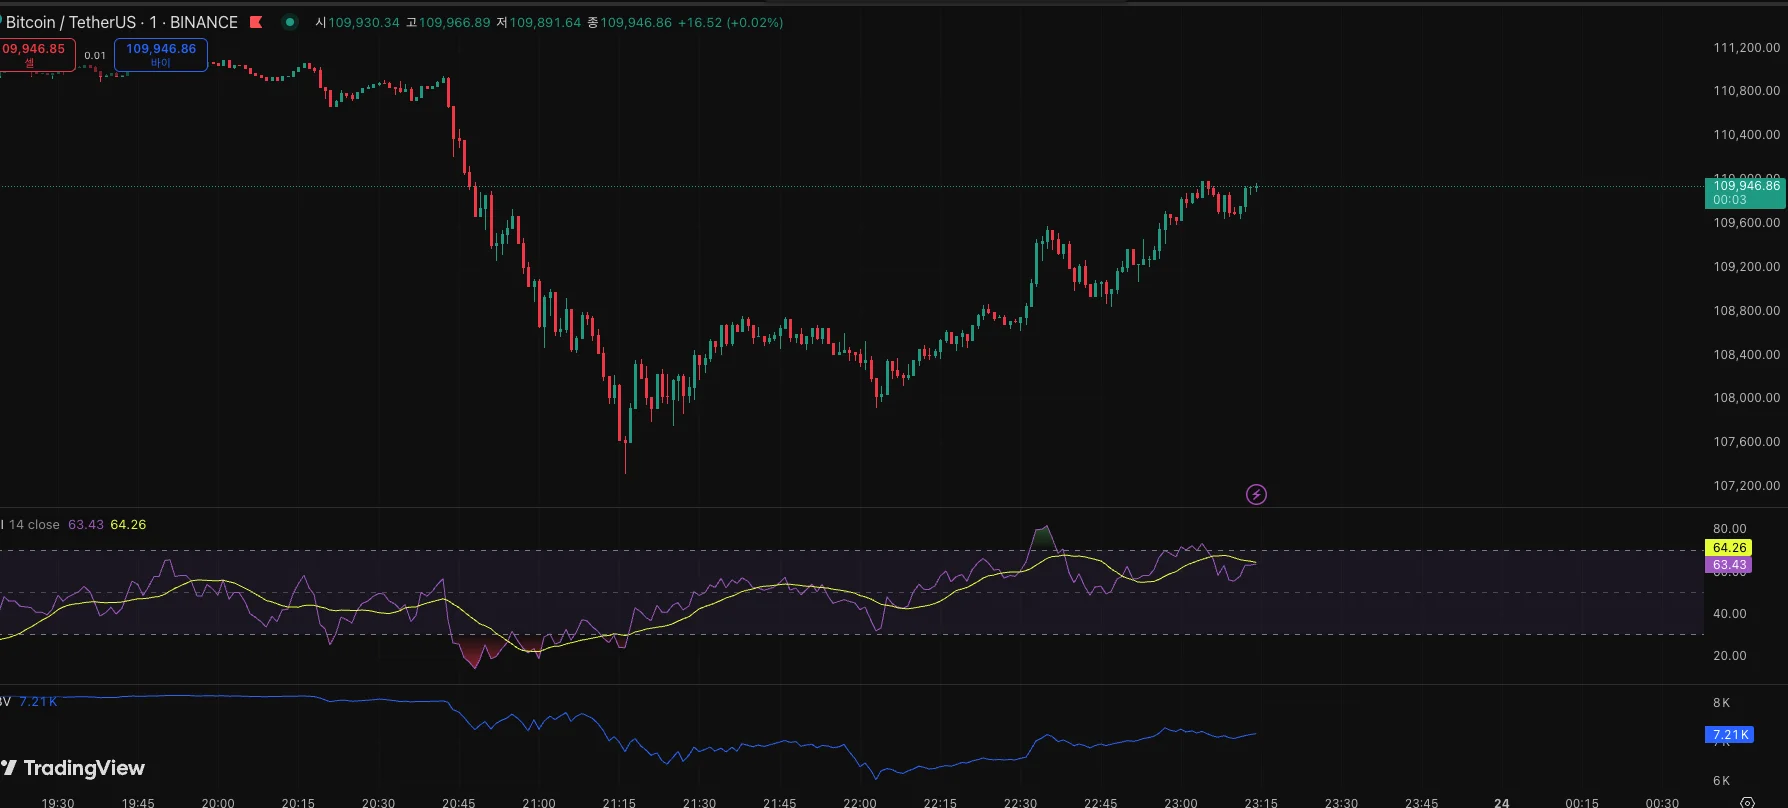Click the 107,200.00 price axis label

point(1747,486)
